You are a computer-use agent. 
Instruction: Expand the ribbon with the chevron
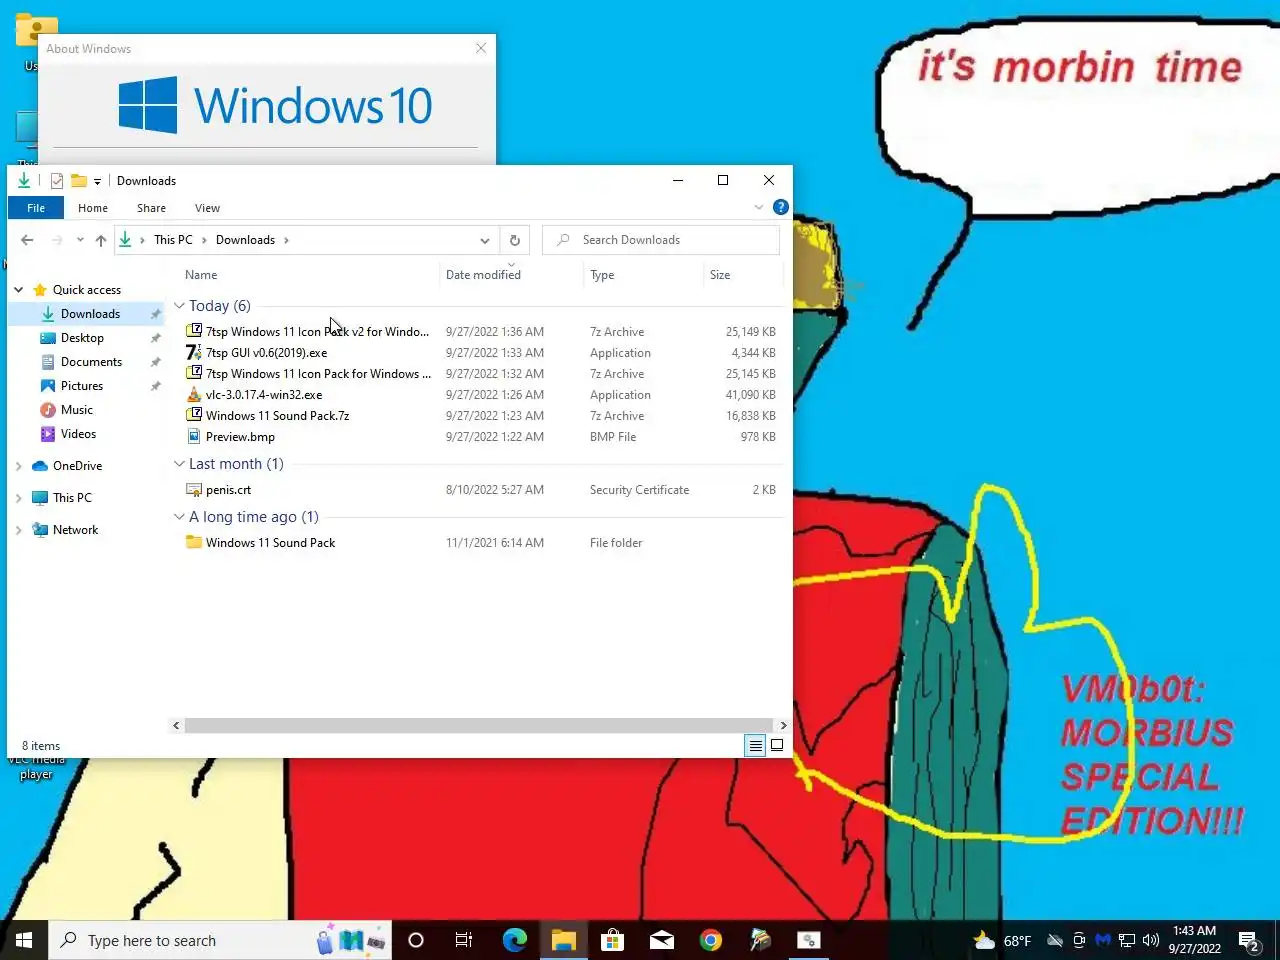759,207
